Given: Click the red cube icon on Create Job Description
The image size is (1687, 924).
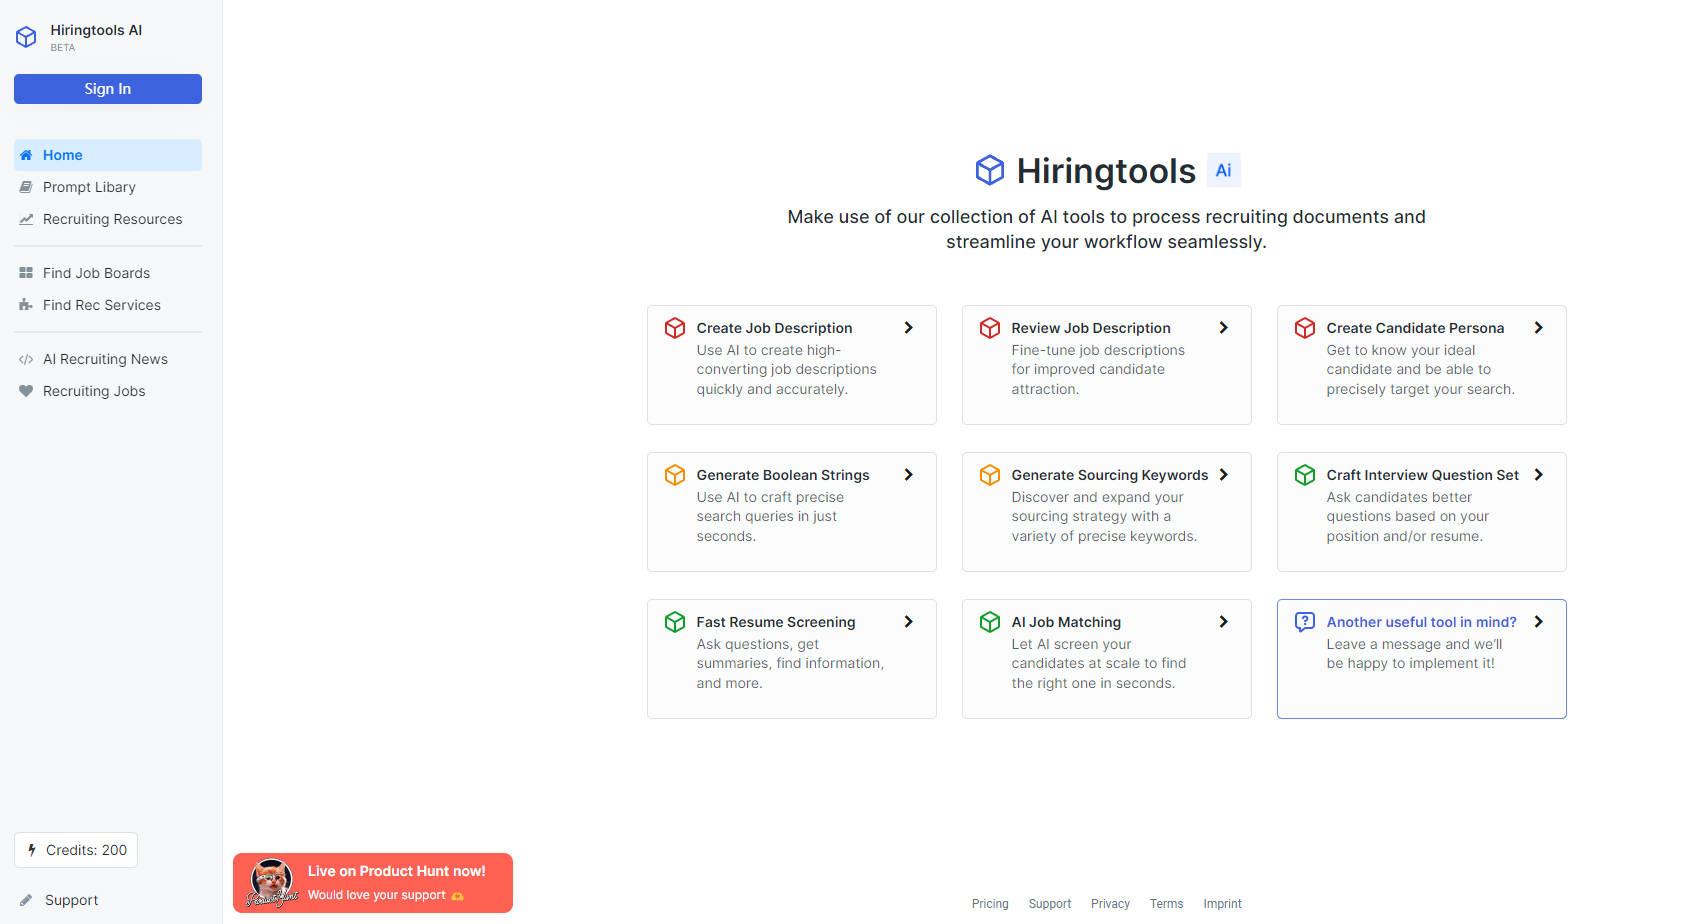Looking at the screenshot, I should (675, 328).
